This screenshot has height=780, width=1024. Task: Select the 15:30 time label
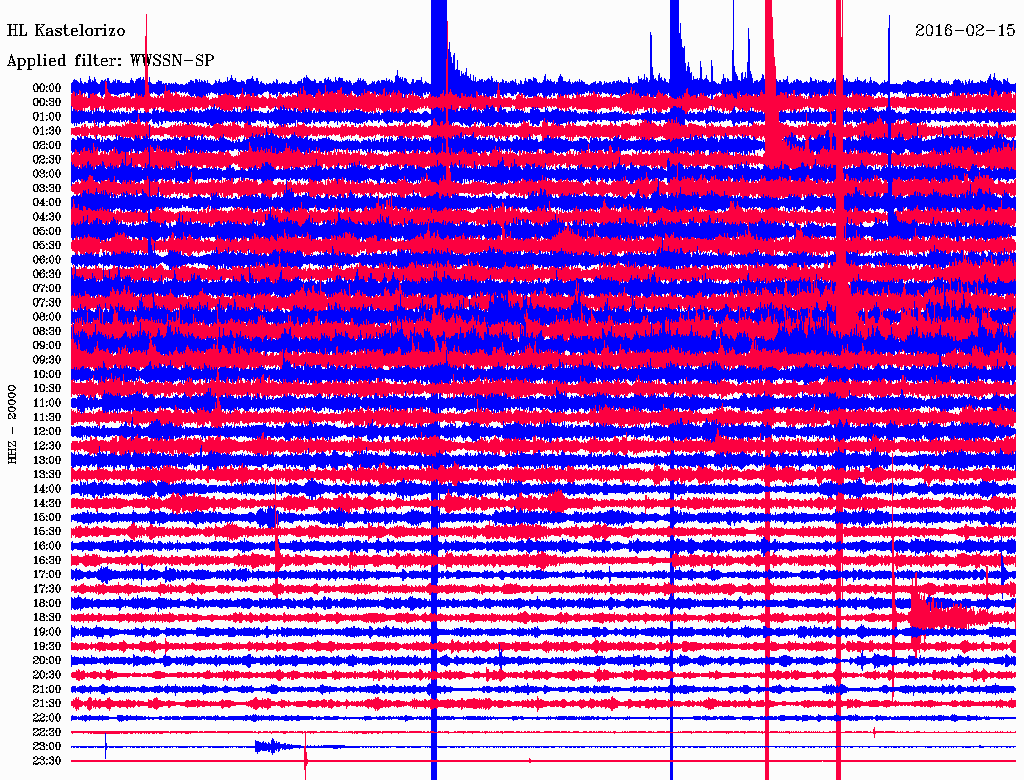47,532
